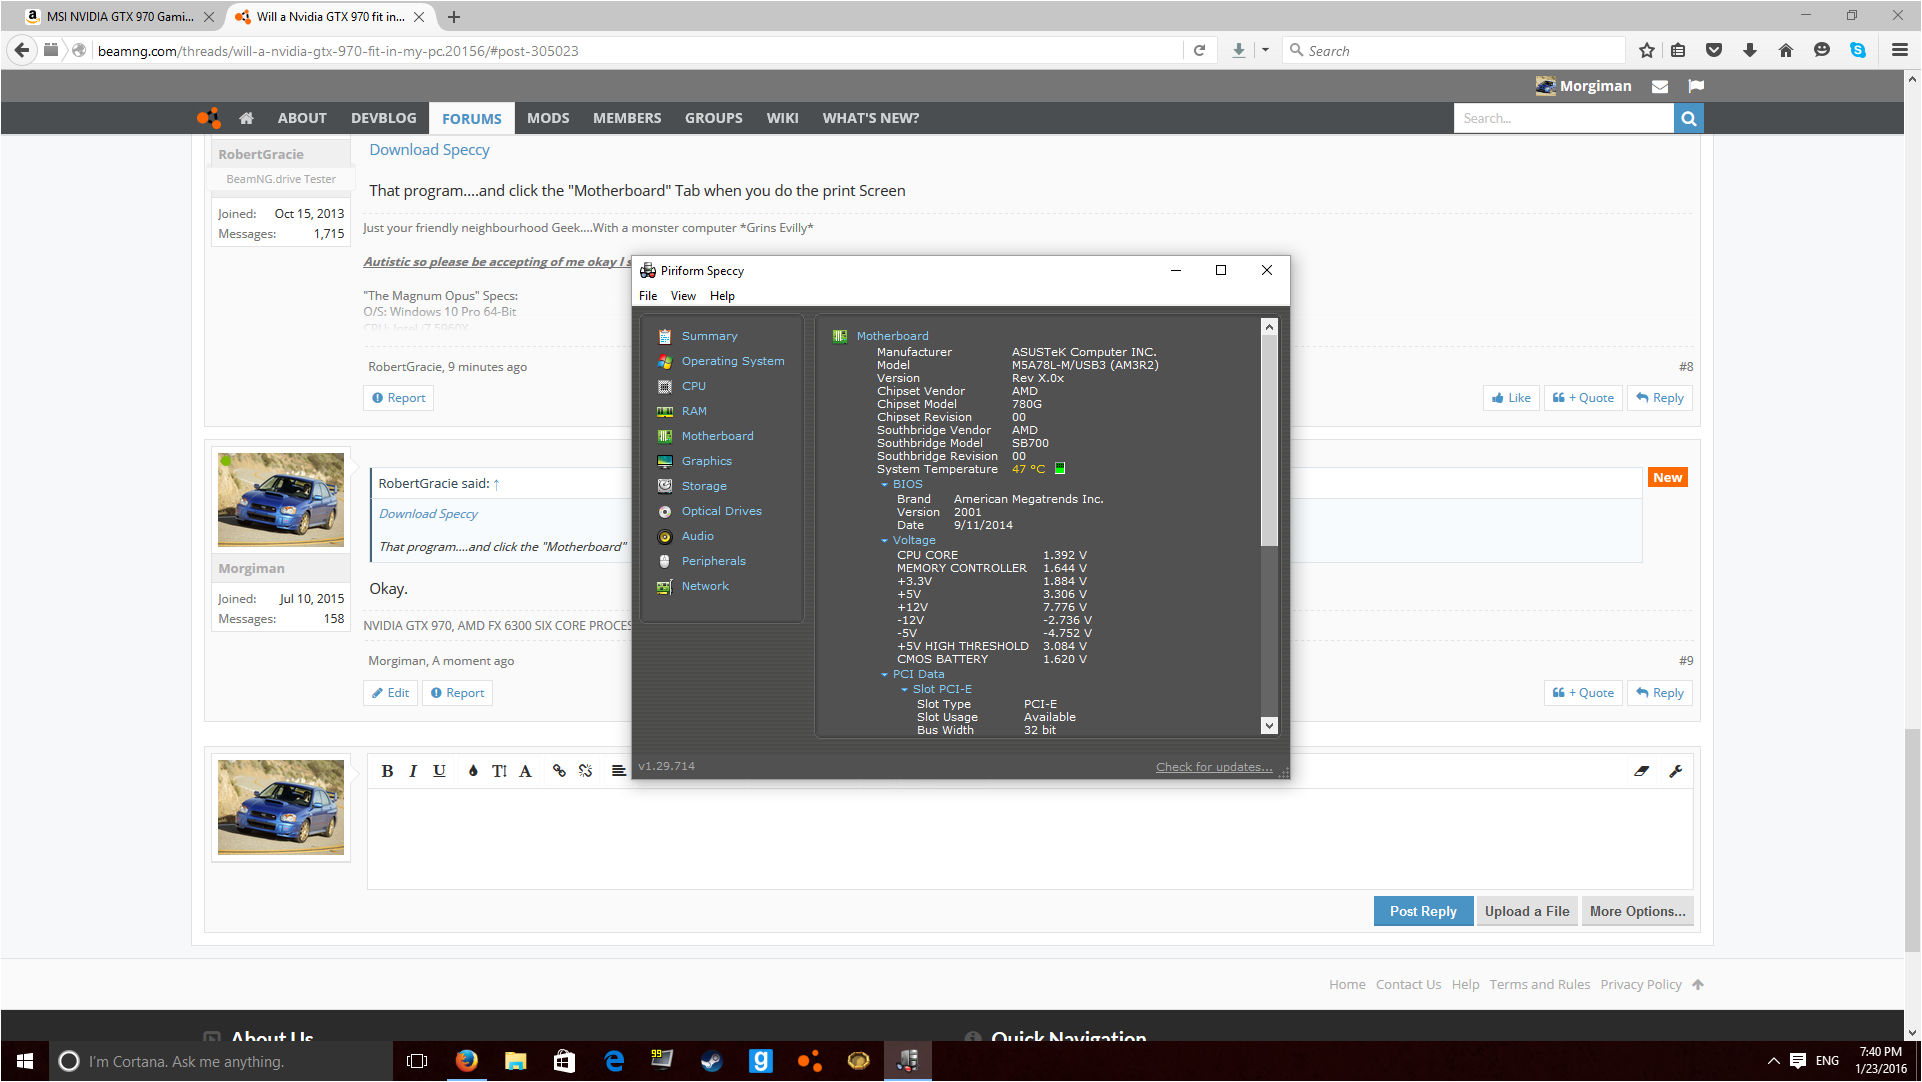Switch to MSI NVIDIA GTX 970 browser tab
This screenshot has height=1082, width=1922.
click(119, 17)
